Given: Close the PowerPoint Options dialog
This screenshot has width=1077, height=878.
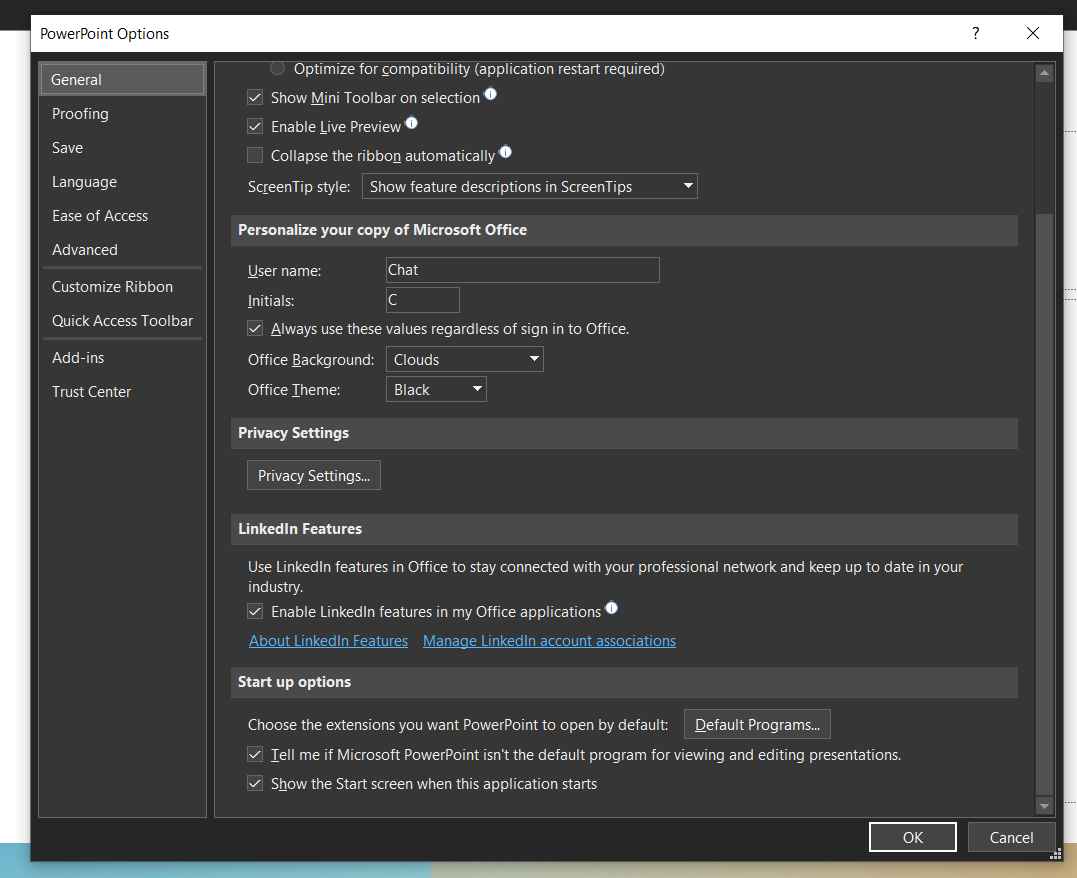Looking at the screenshot, I should tap(1032, 33).
